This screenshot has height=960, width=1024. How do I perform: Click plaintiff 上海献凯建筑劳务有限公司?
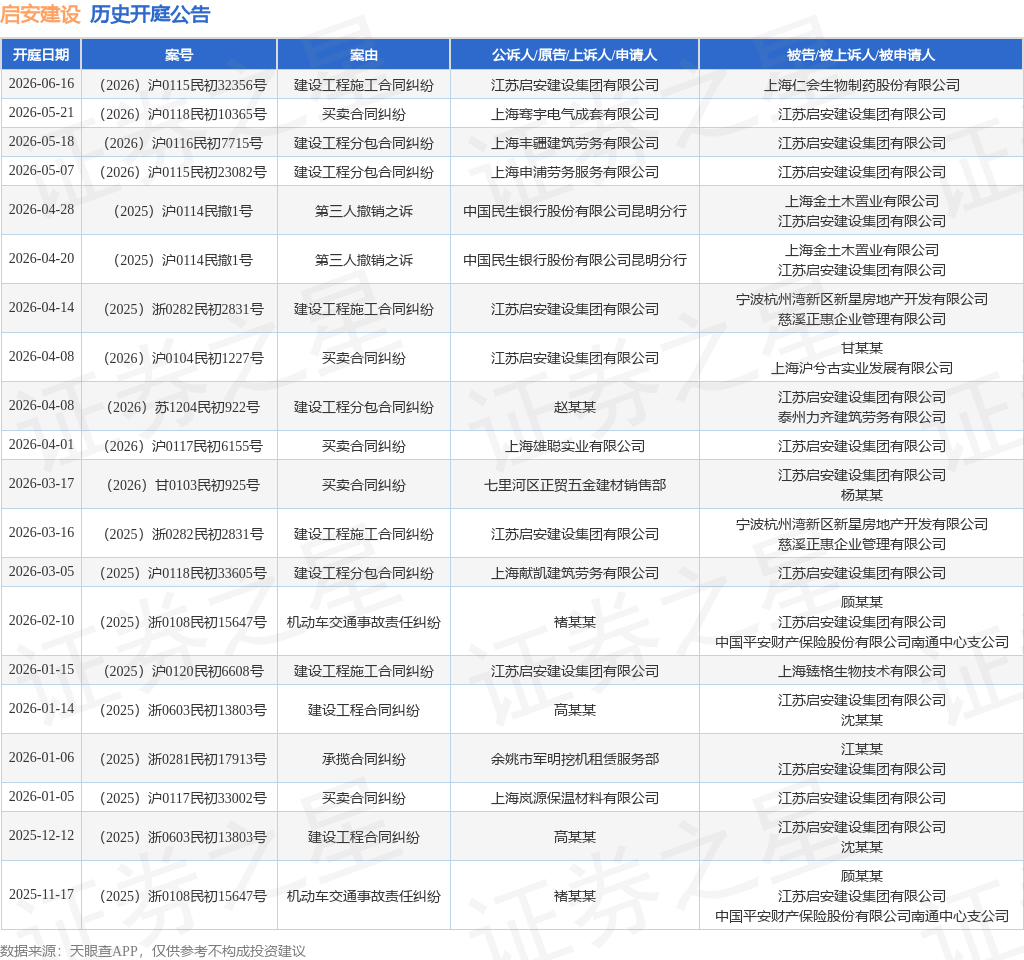coord(575,573)
